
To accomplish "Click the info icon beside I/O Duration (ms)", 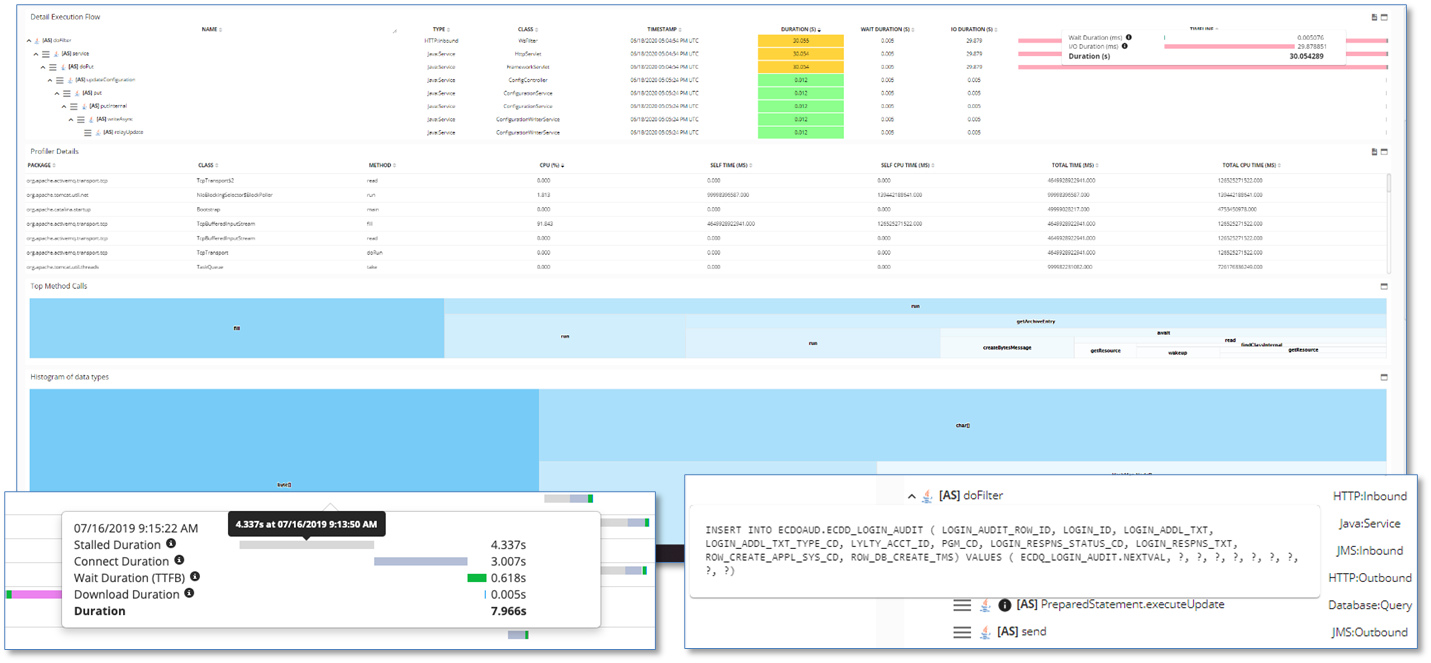I will (x=1125, y=46).
